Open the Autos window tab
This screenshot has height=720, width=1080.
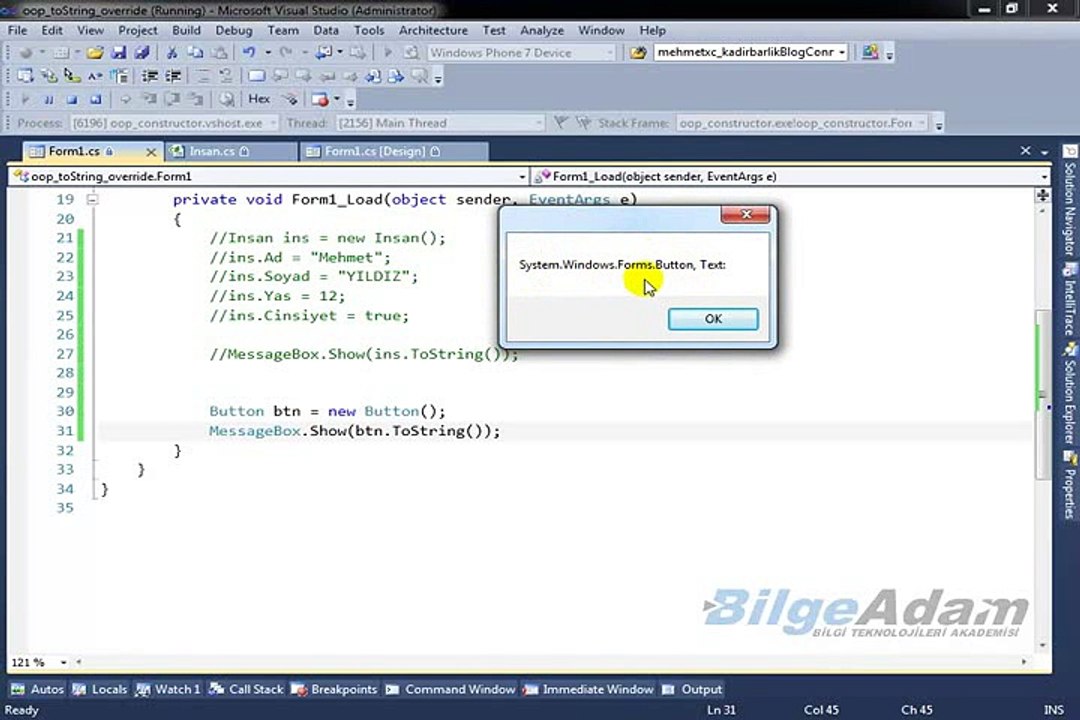[x=38, y=689]
